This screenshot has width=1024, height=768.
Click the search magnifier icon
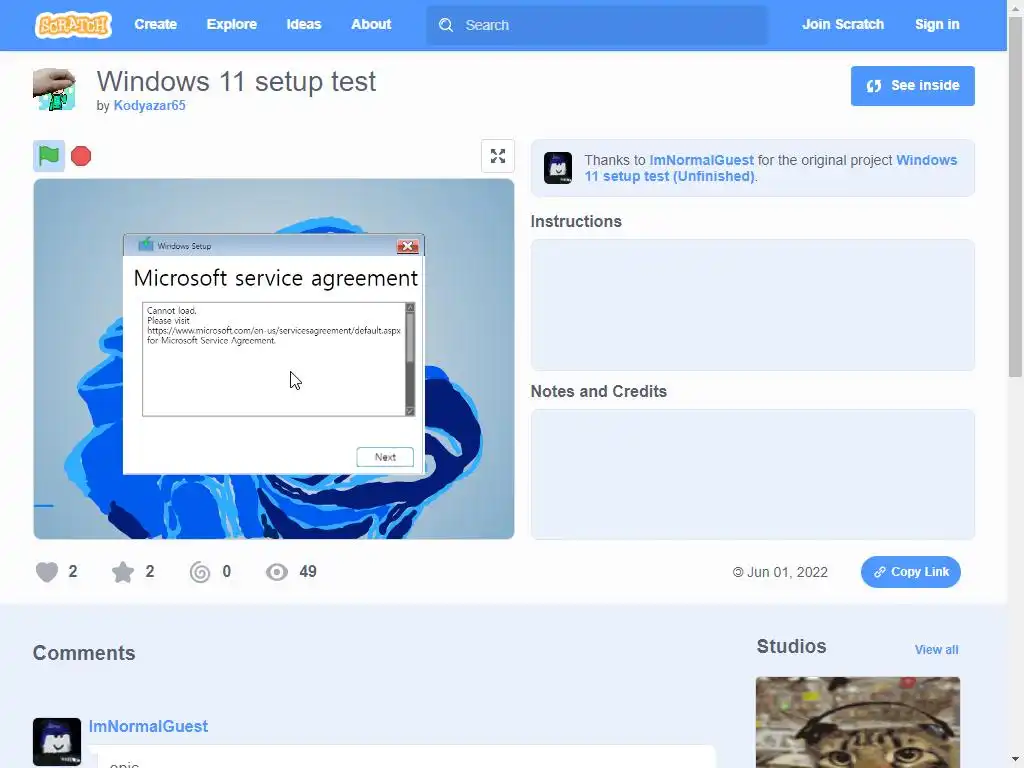[446, 25]
